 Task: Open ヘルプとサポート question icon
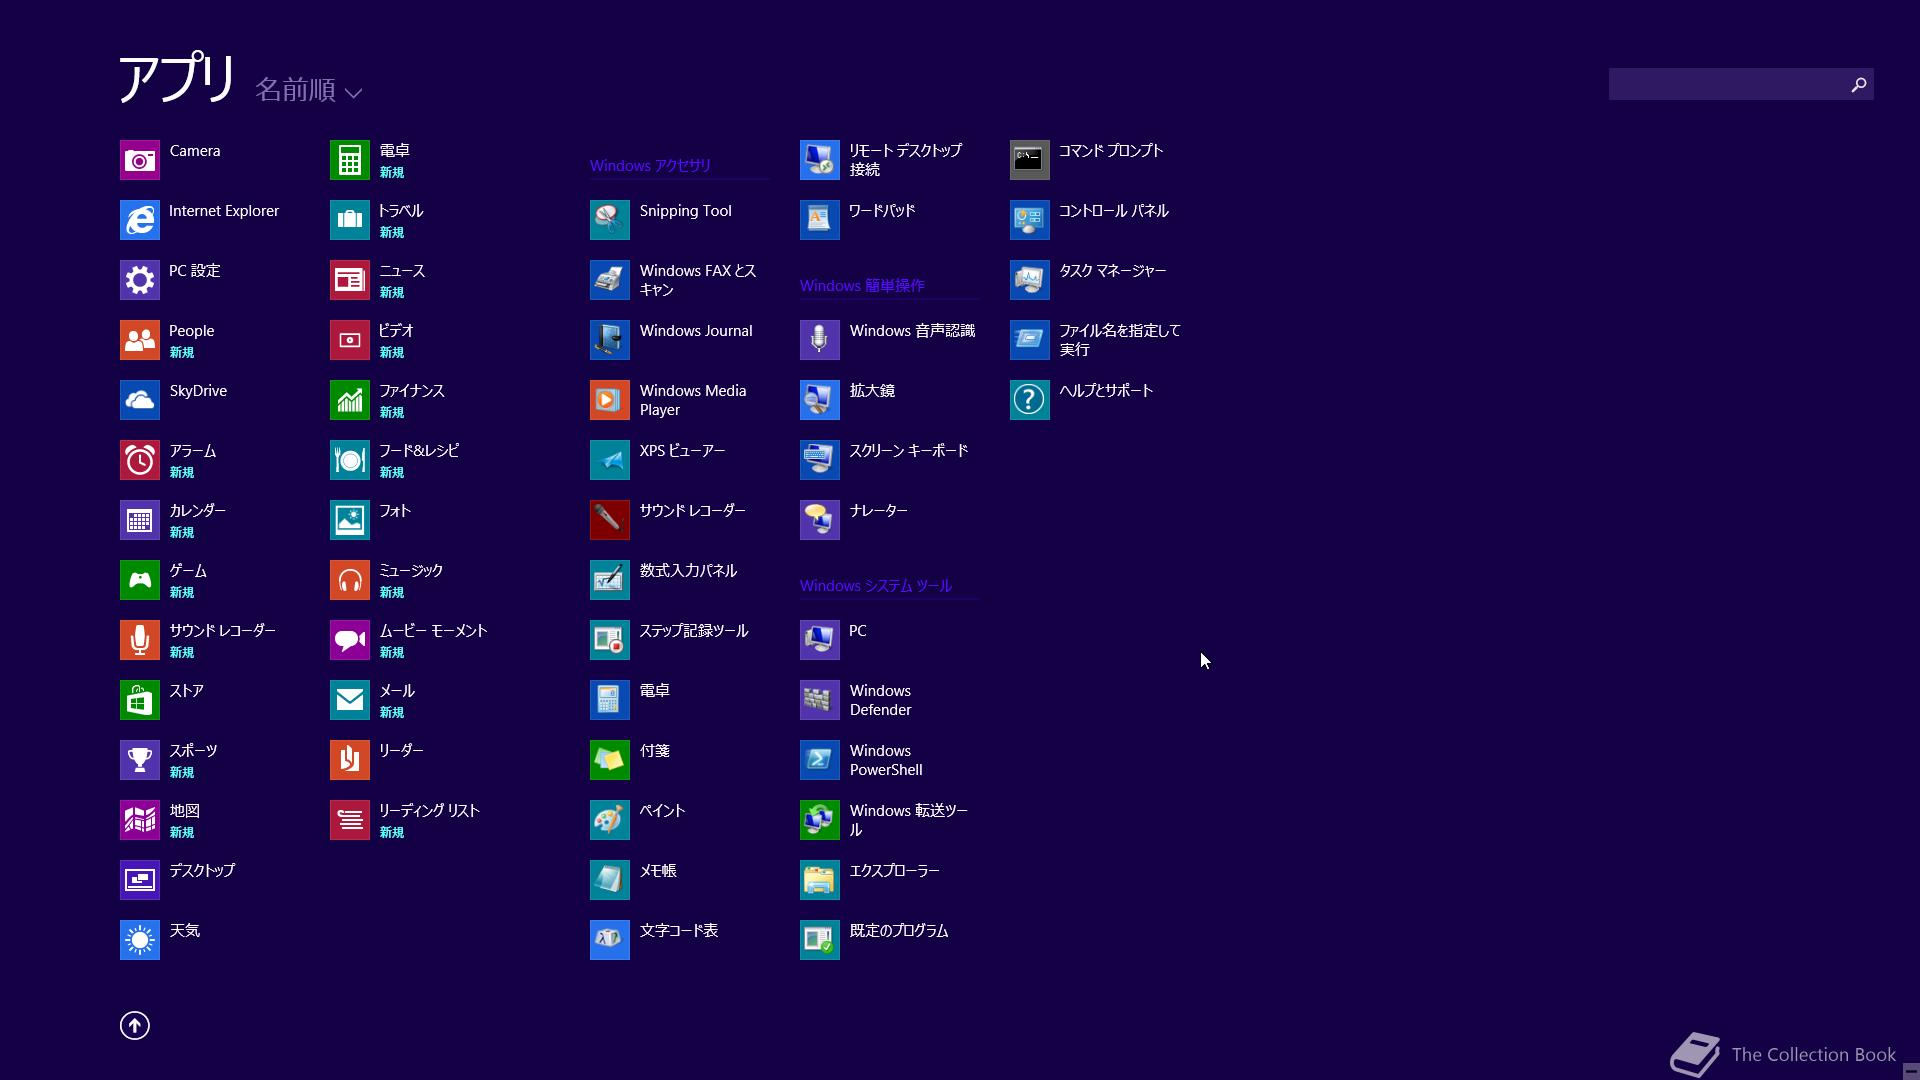tap(1030, 400)
